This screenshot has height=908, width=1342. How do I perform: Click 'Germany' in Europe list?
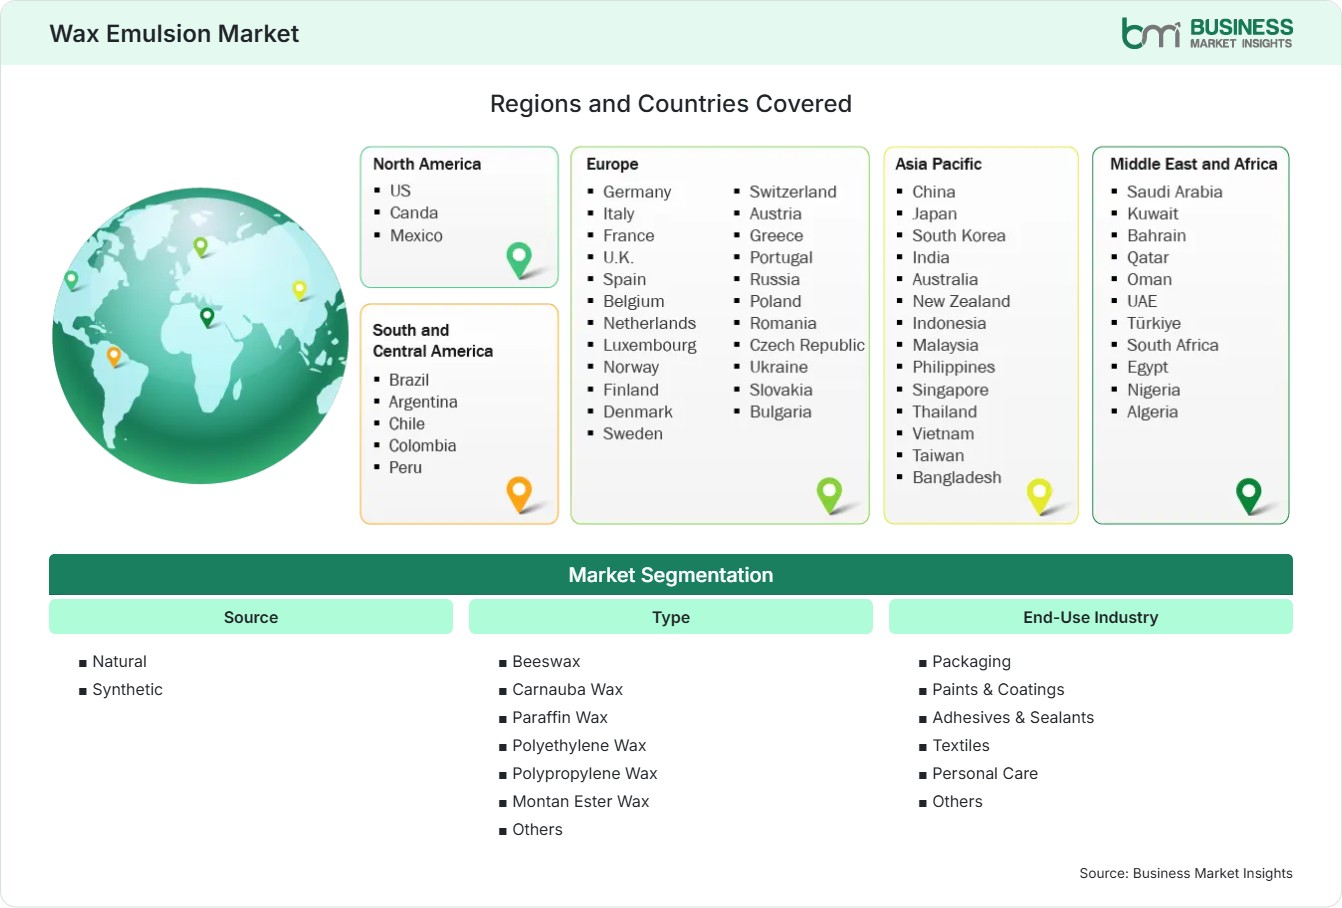[x=637, y=191]
